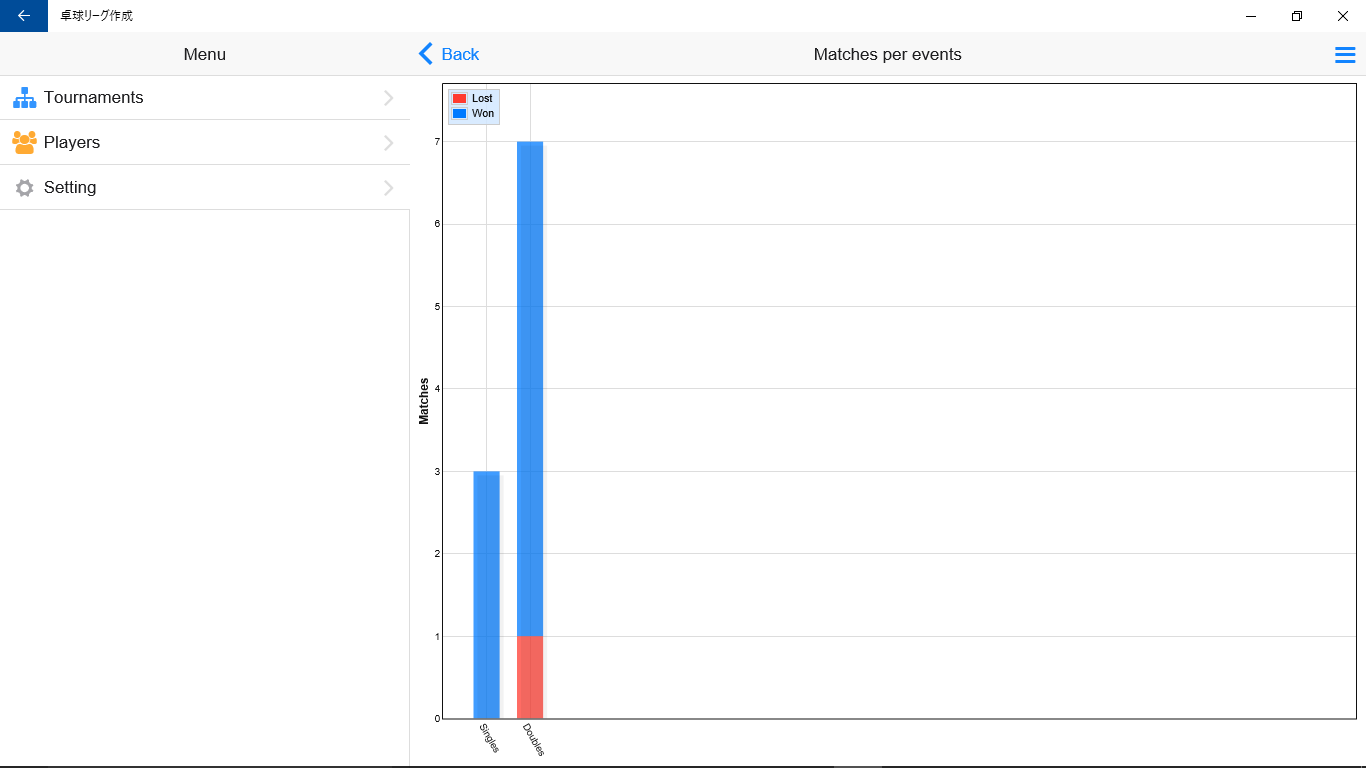Minimize the application window
The image size is (1366, 768).
(1251, 16)
